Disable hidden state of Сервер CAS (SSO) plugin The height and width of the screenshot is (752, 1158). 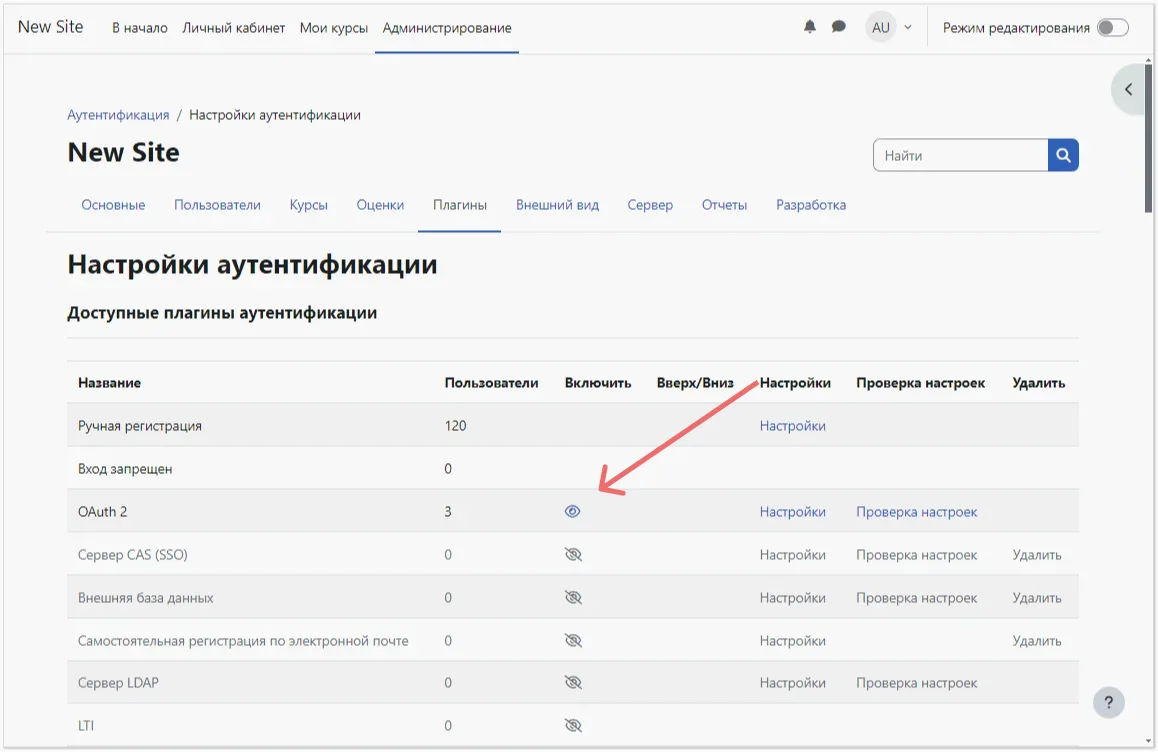572,553
